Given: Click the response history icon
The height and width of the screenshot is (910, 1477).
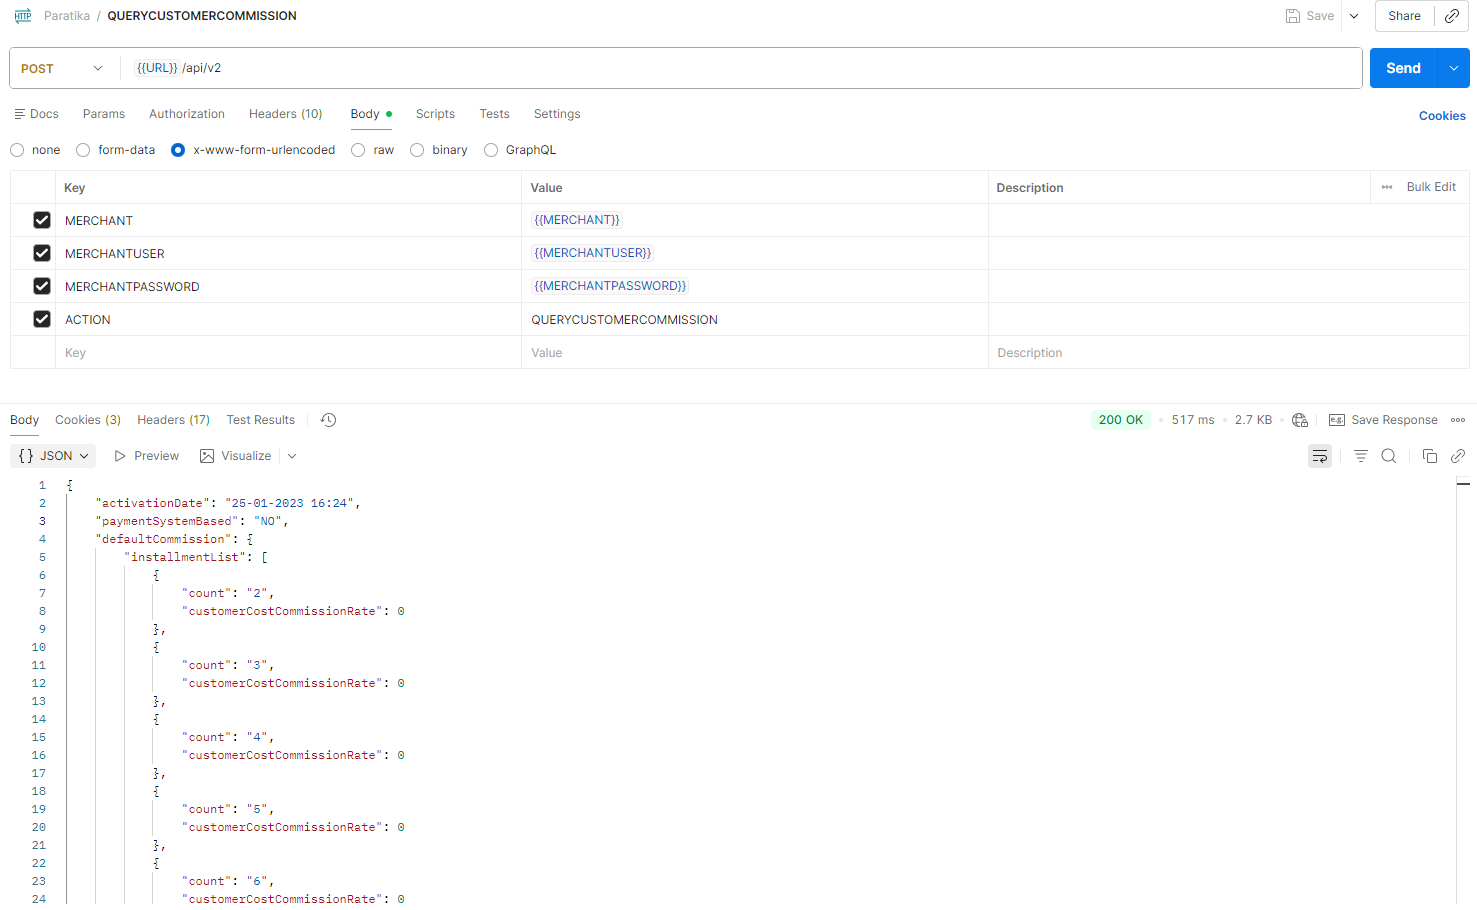Looking at the screenshot, I should pos(328,420).
